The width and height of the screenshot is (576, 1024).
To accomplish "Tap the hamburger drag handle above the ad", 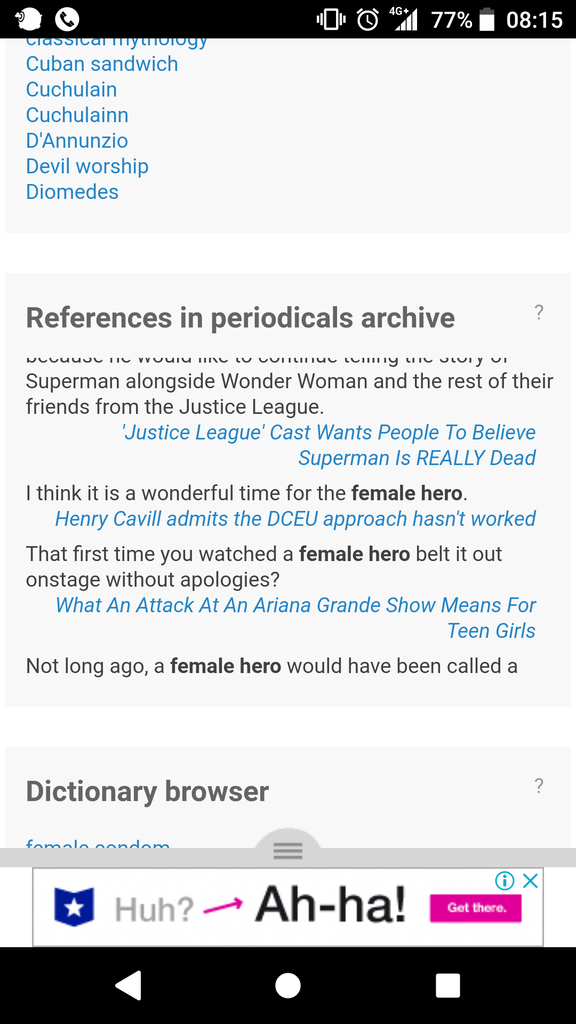I will (288, 850).
